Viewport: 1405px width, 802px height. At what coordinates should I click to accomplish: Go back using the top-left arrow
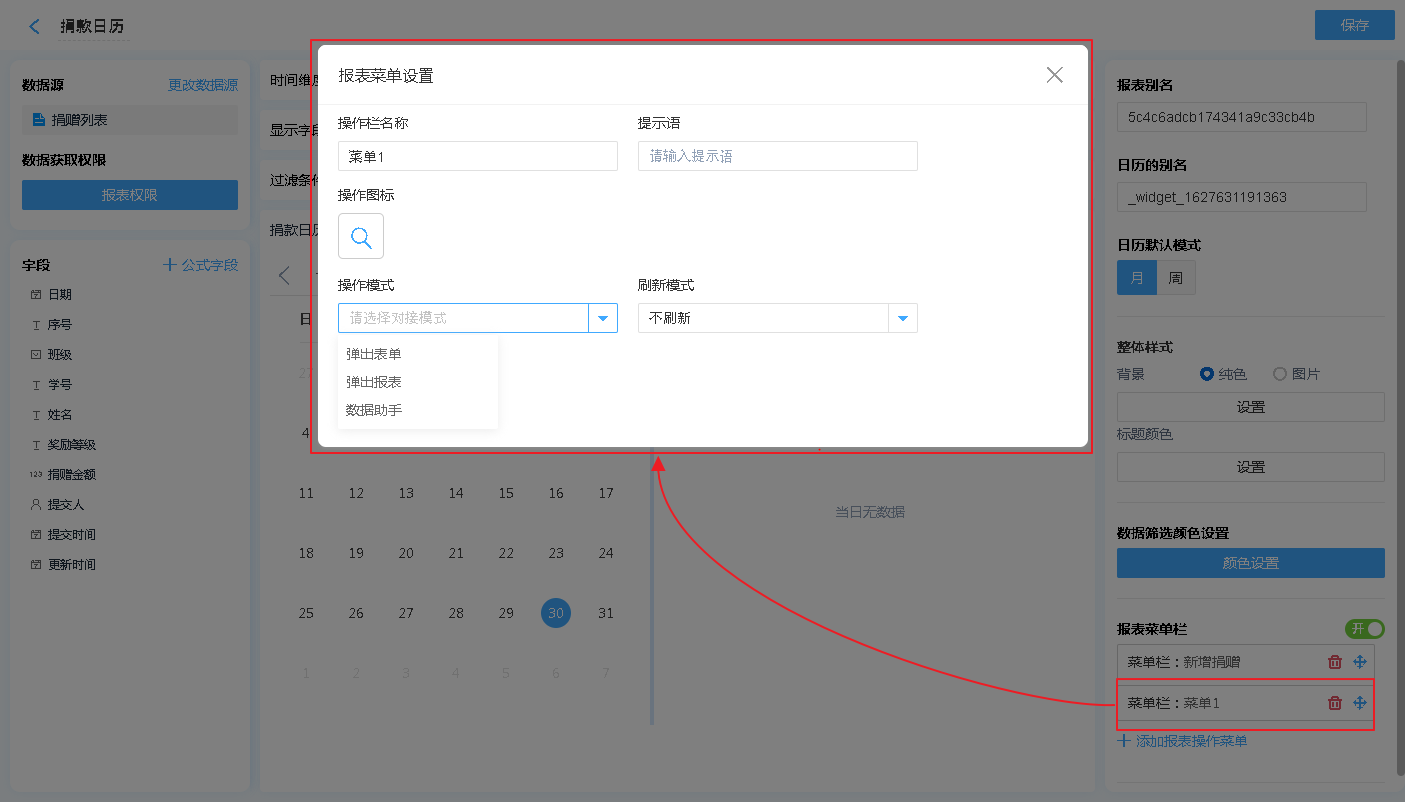pyautogui.click(x=35, y=27)
